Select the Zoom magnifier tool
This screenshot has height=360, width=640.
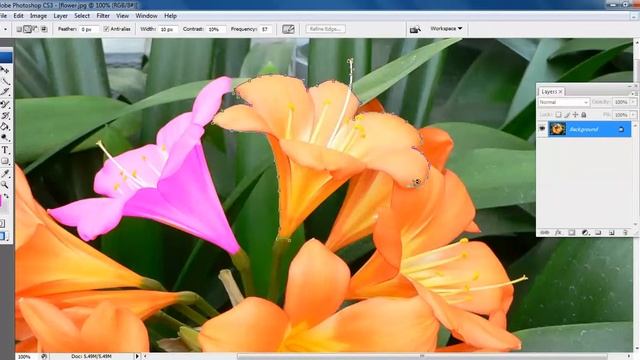click(4, 185)
